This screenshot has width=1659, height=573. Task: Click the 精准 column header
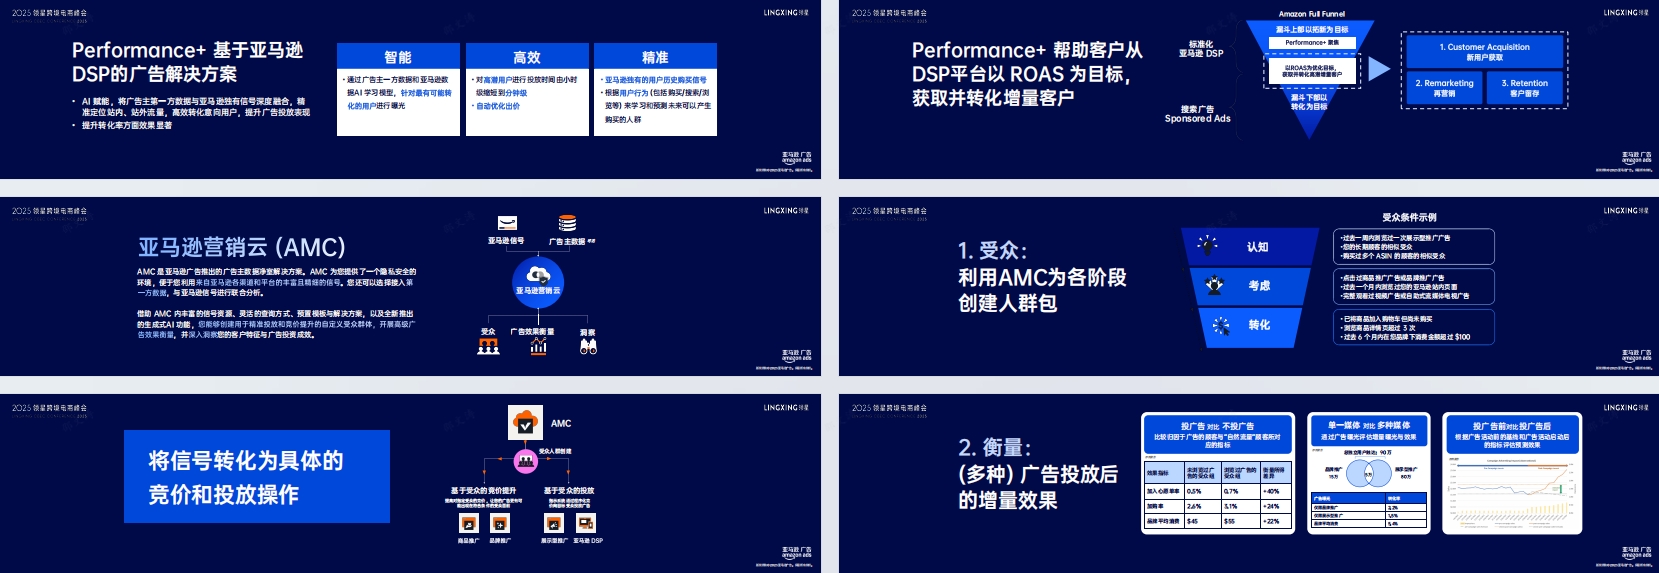(655, 57)
